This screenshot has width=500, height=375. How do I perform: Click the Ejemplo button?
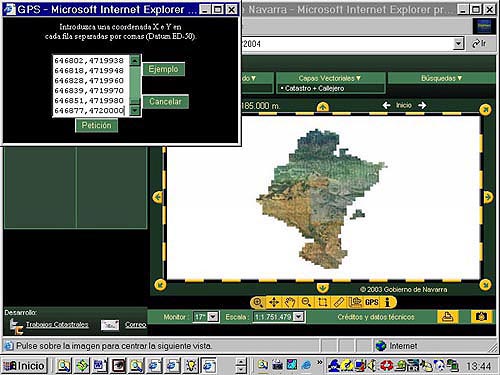tap(163, 69)
